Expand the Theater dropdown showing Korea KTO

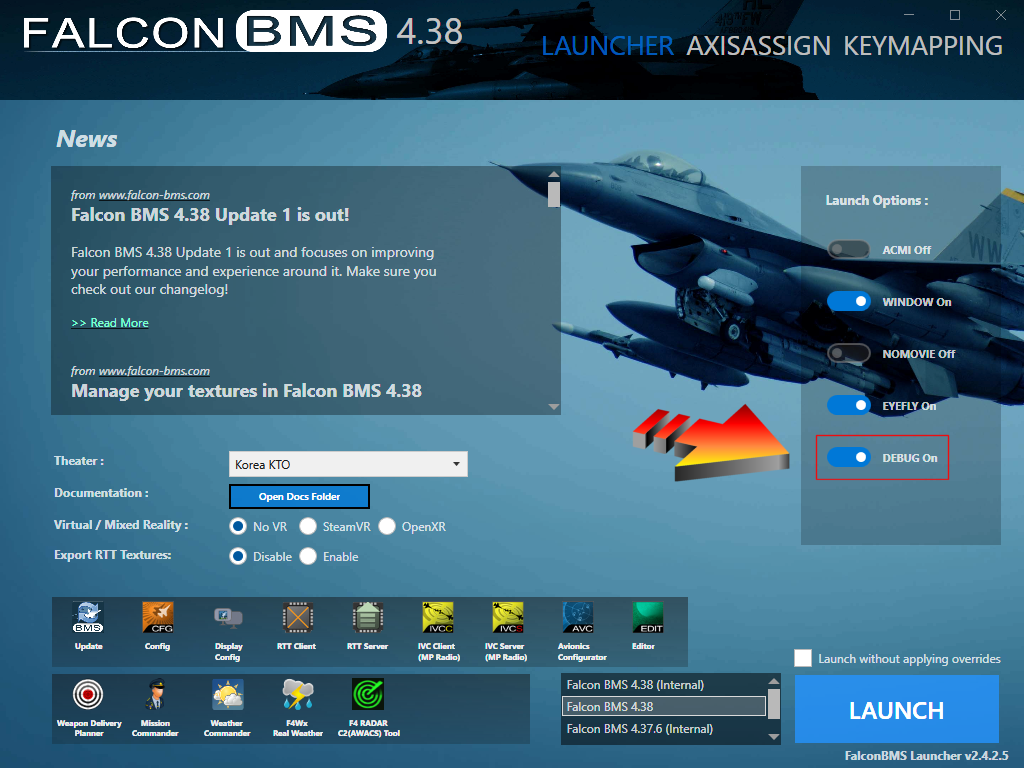point(348,464)
